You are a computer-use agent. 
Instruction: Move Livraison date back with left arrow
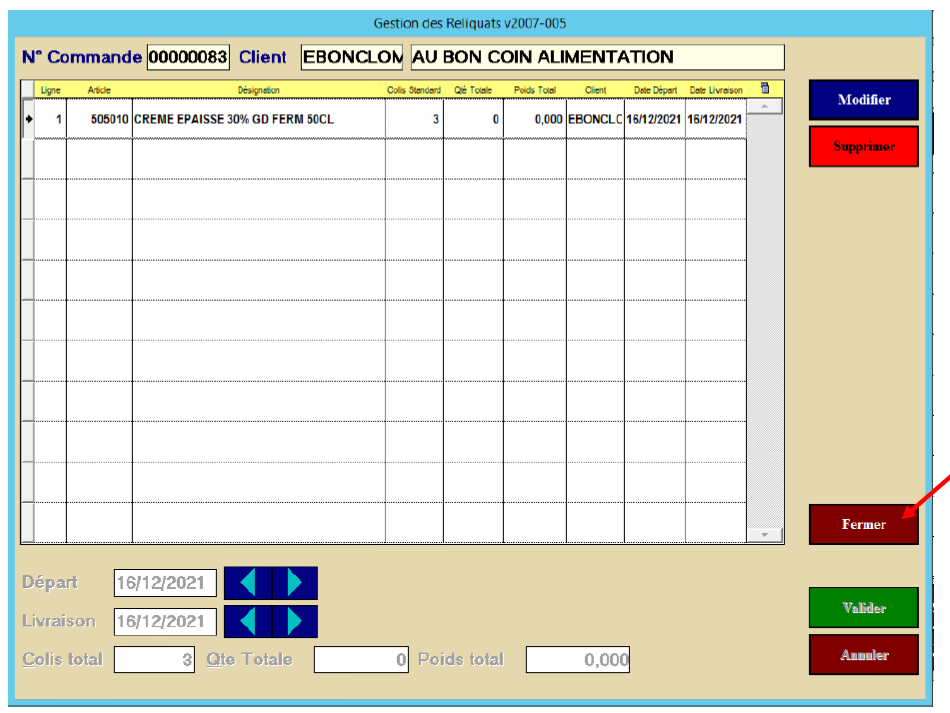tap(247, 621)
